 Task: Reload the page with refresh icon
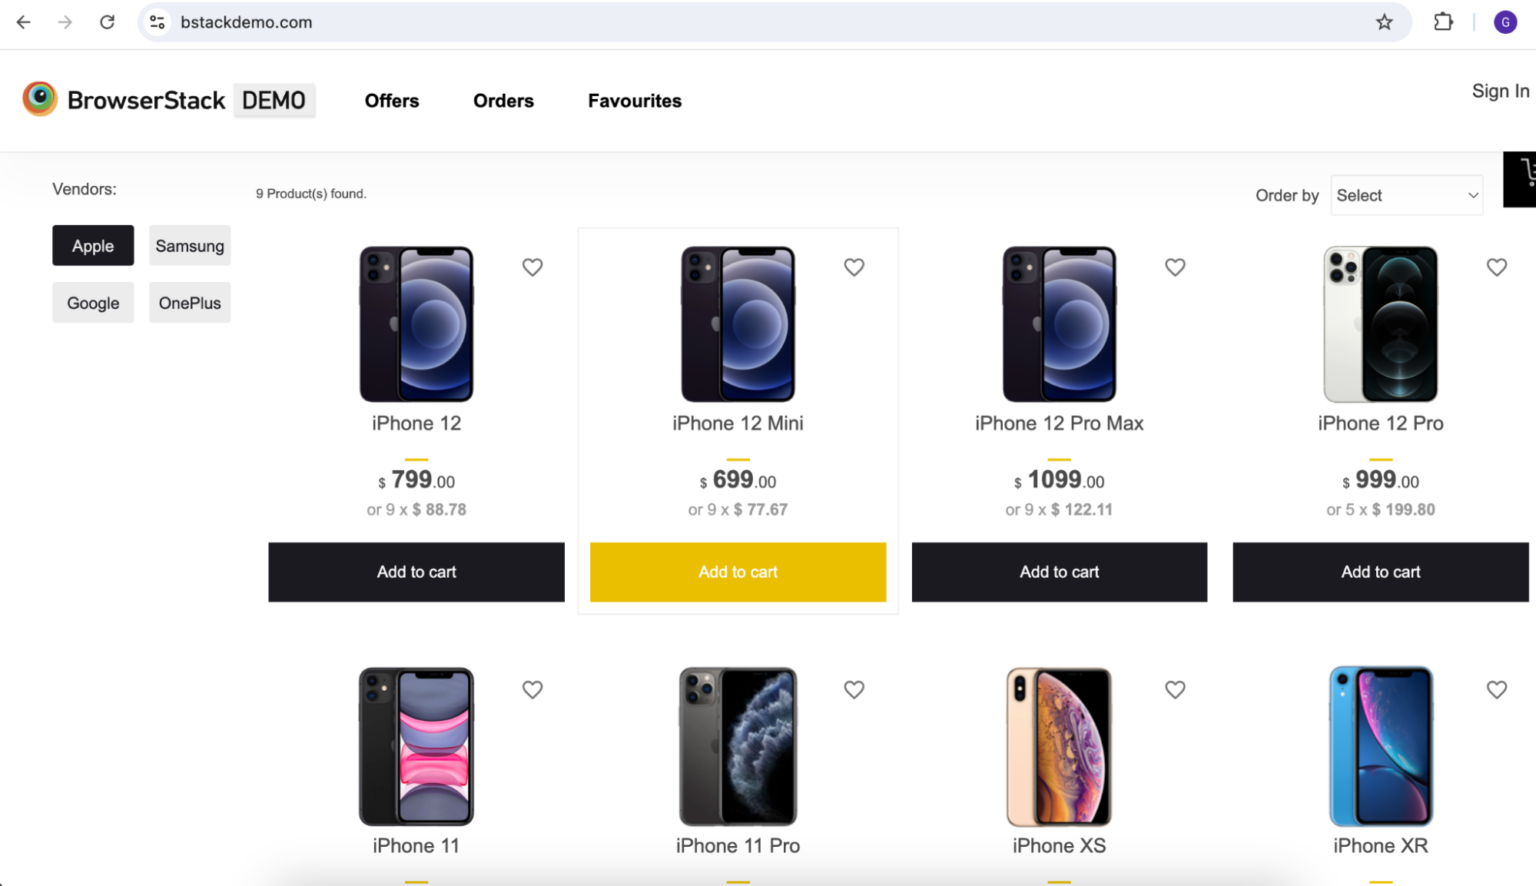tap(107, 22)
